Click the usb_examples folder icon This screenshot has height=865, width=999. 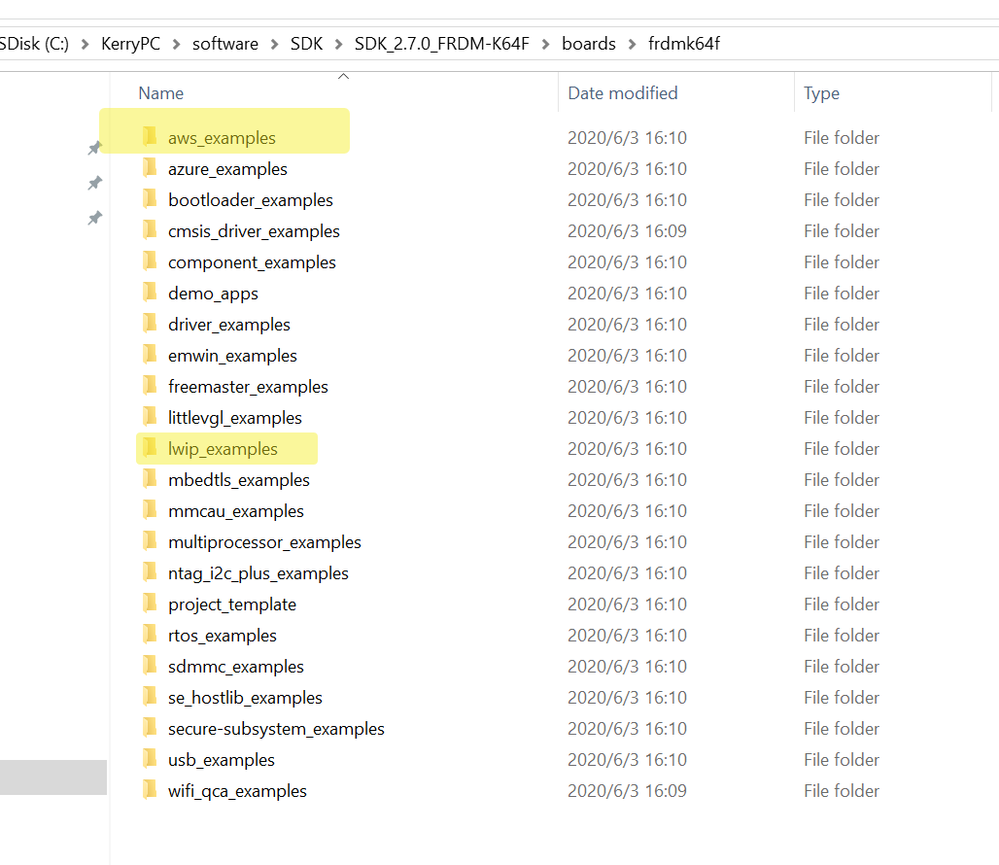[x=150, y=759]
